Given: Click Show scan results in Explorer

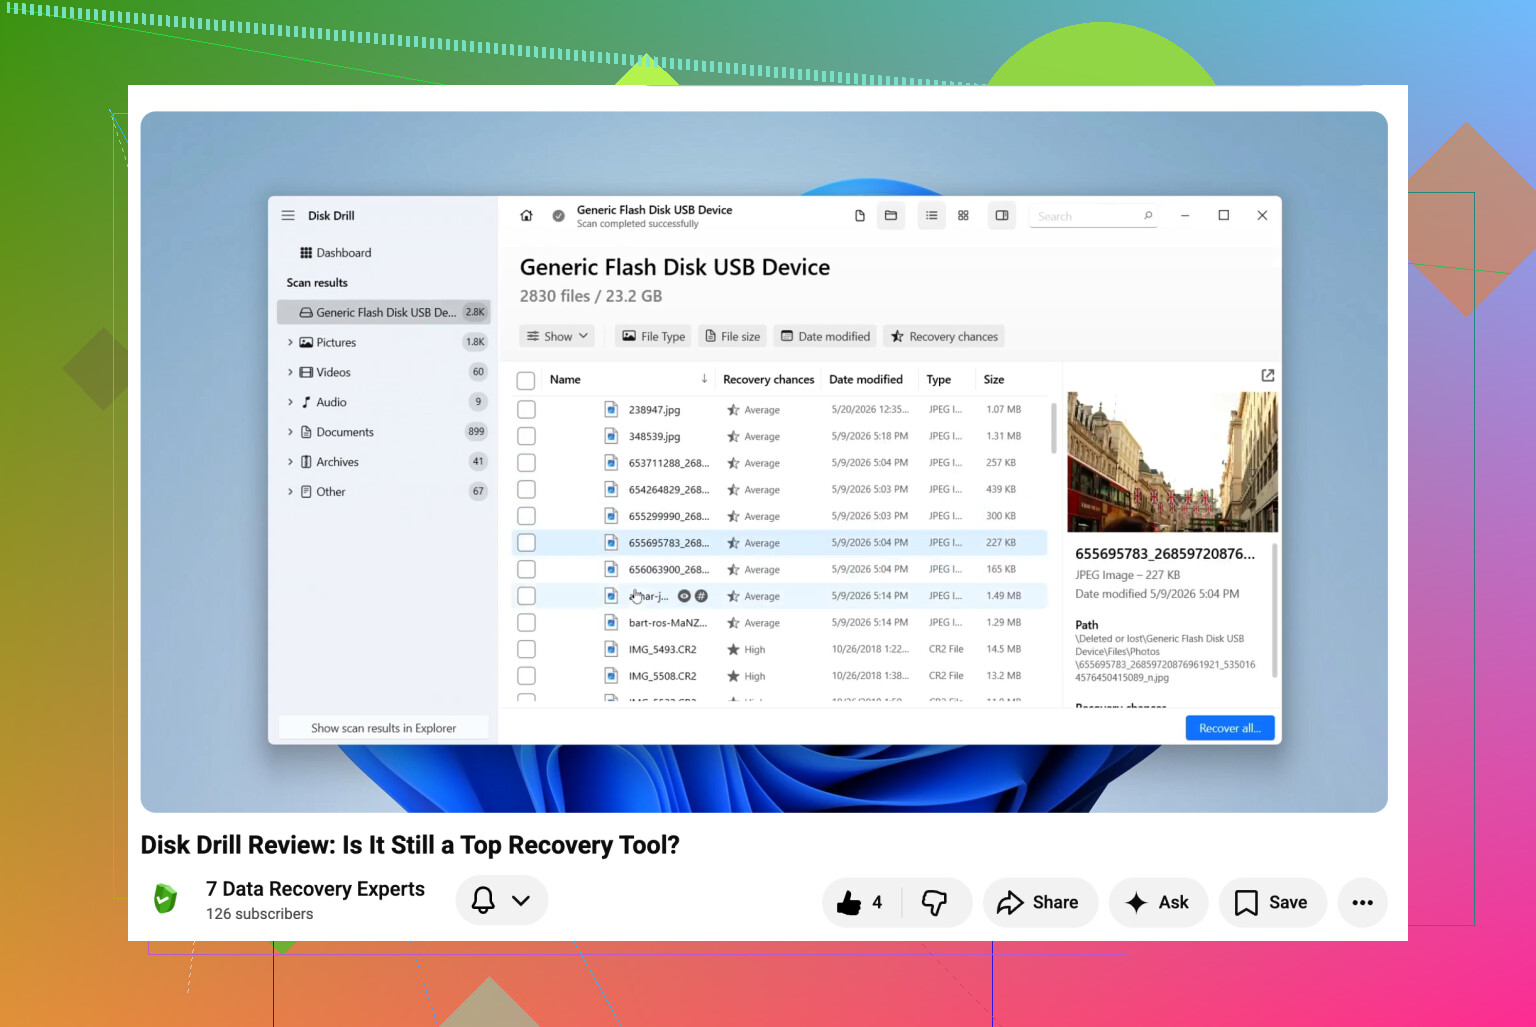Looking at the screenshot, I should tap(383, 728).
